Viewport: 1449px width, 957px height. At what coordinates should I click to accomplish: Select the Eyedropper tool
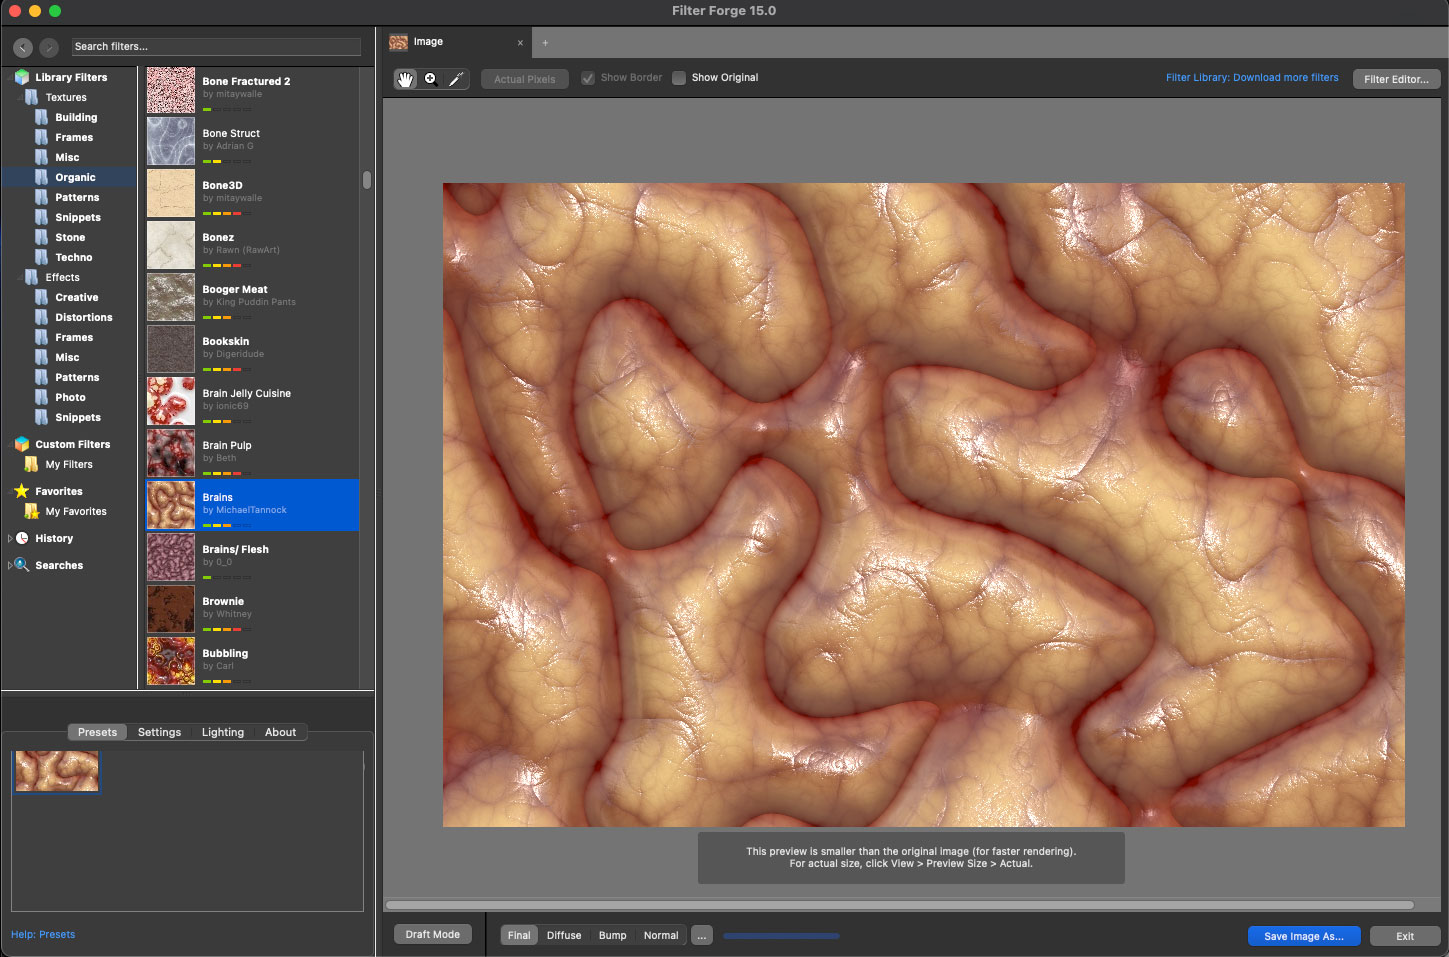click(x=456, y=79)
